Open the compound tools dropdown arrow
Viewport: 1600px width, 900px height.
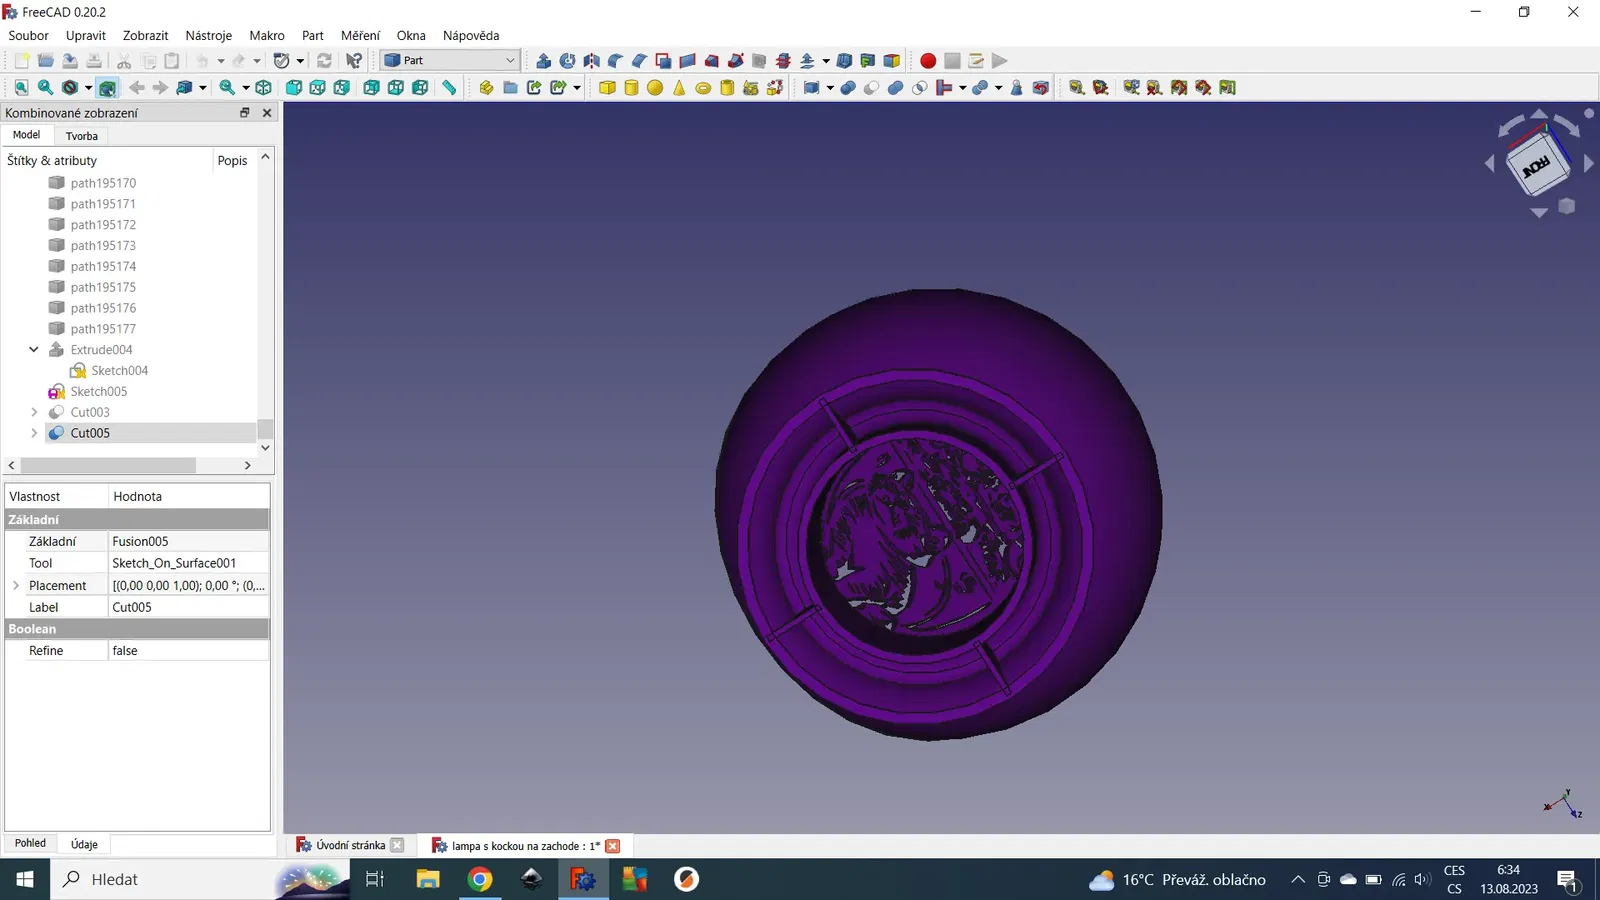[x=830, y=88]
